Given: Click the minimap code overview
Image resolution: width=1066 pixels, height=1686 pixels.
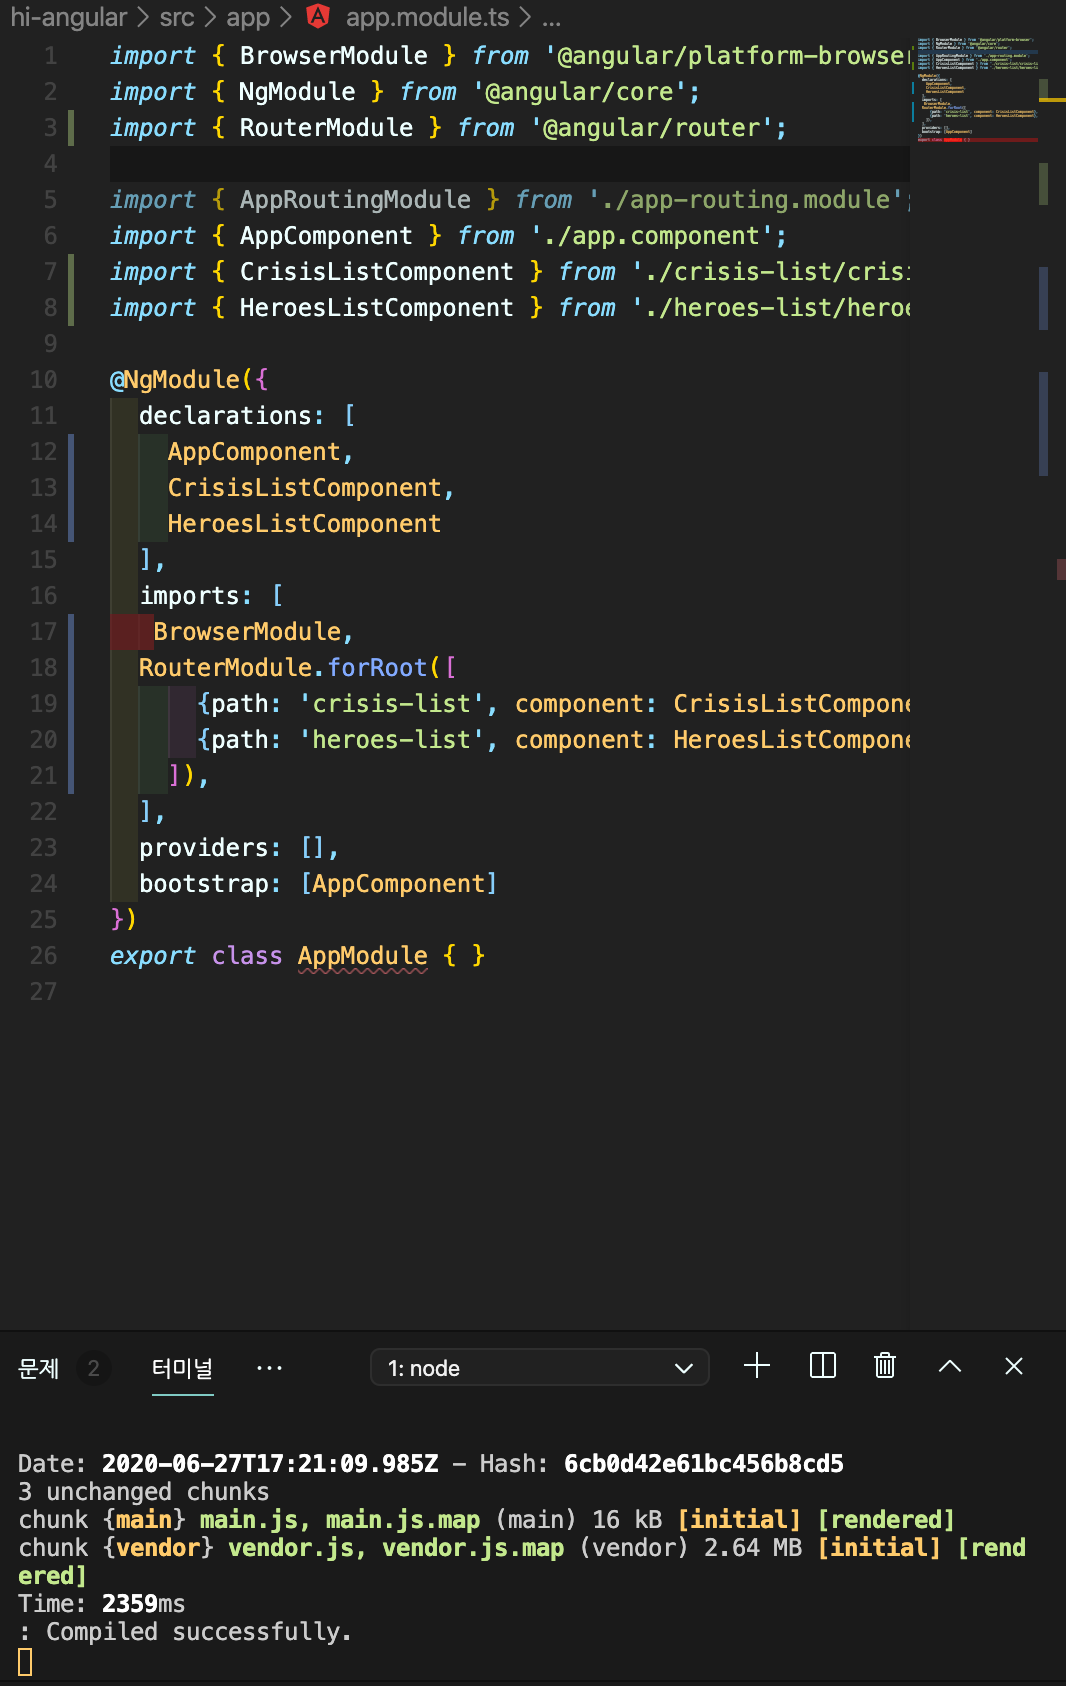Looking at the screenshot, I should click(976, 90).
